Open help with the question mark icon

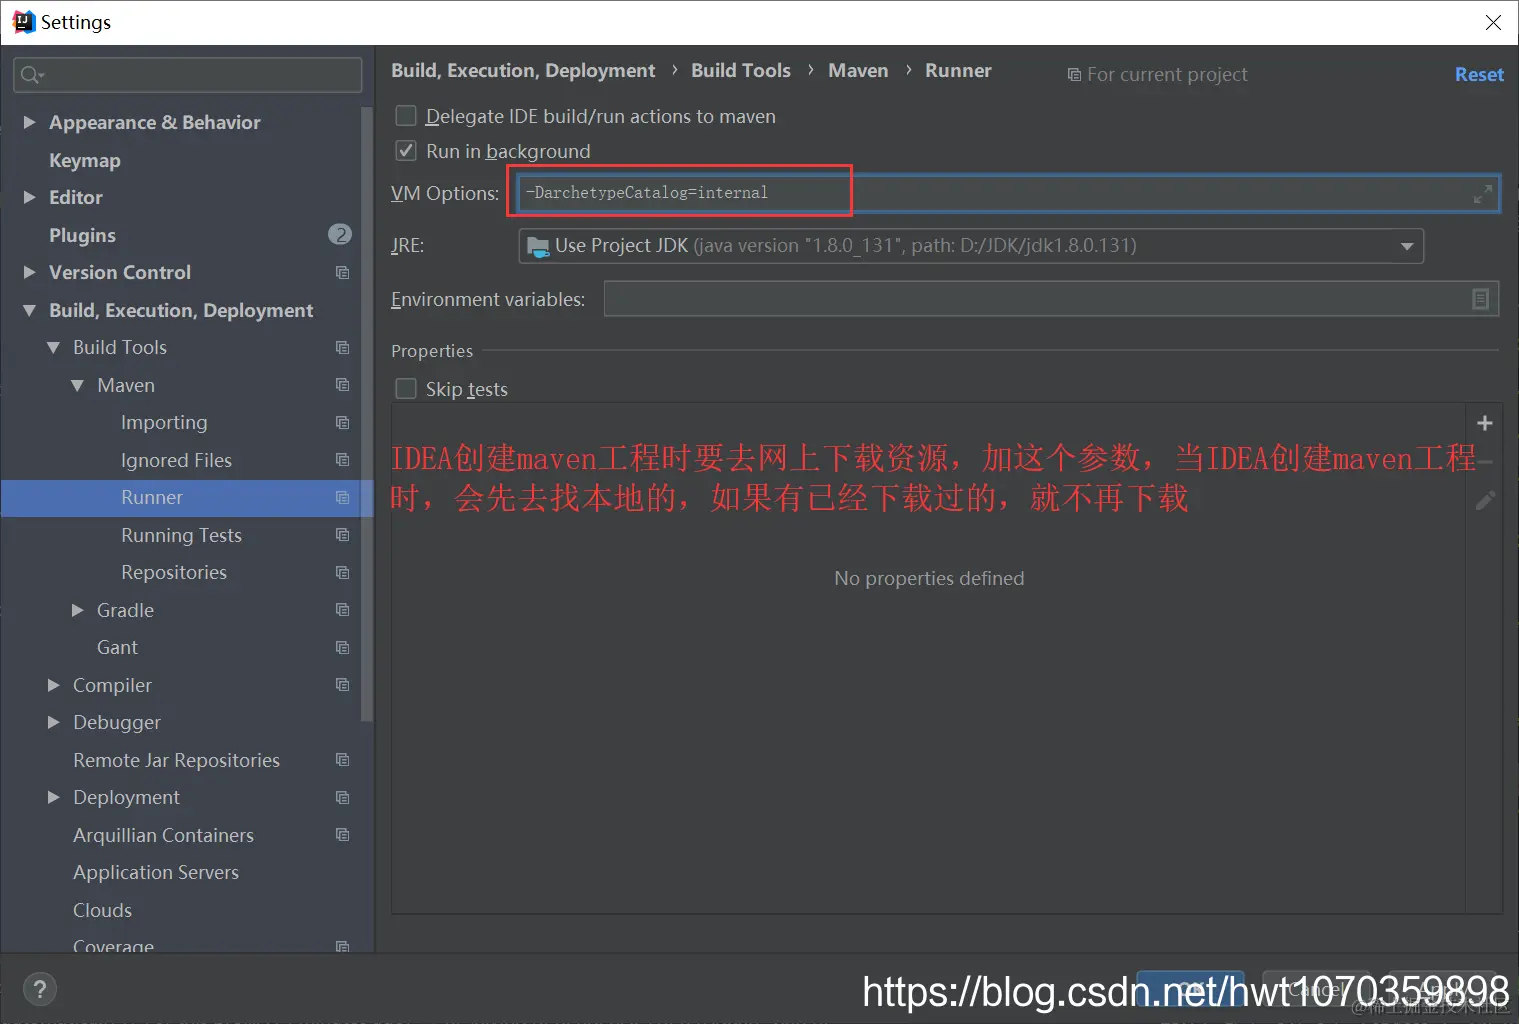pyautogui.click(x=39, y=990)
